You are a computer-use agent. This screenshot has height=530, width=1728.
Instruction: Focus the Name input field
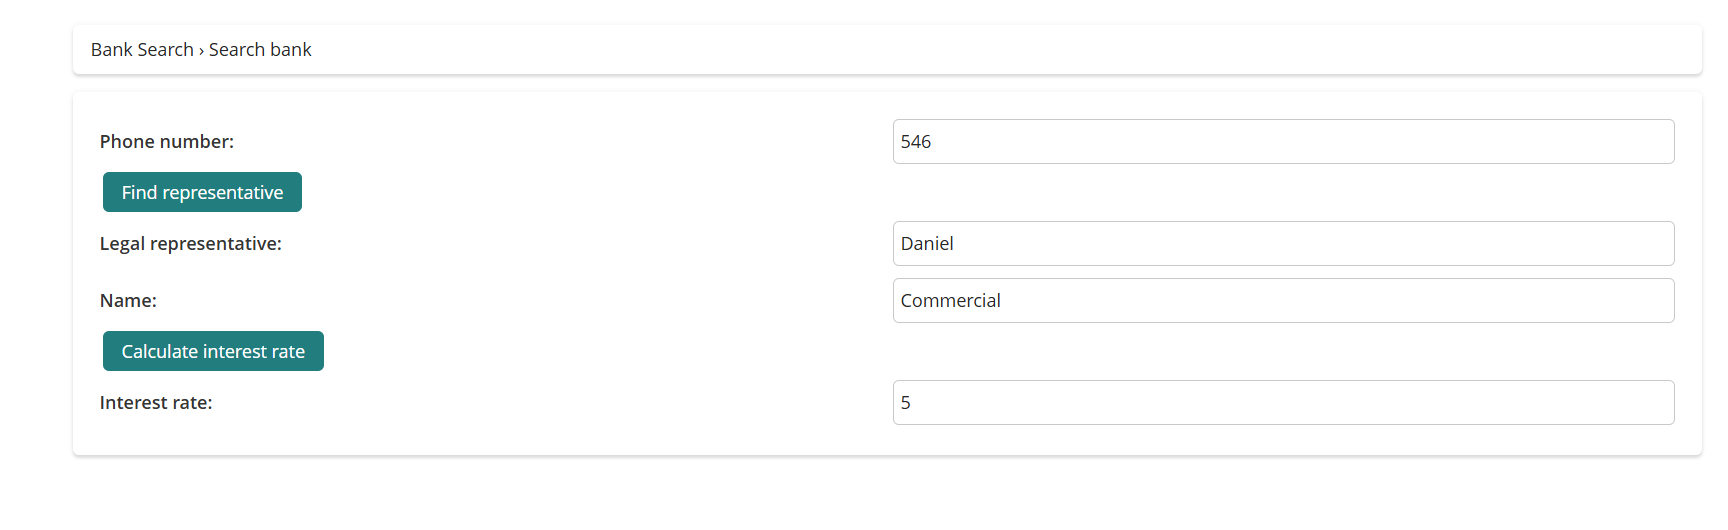click(1283, 301)
